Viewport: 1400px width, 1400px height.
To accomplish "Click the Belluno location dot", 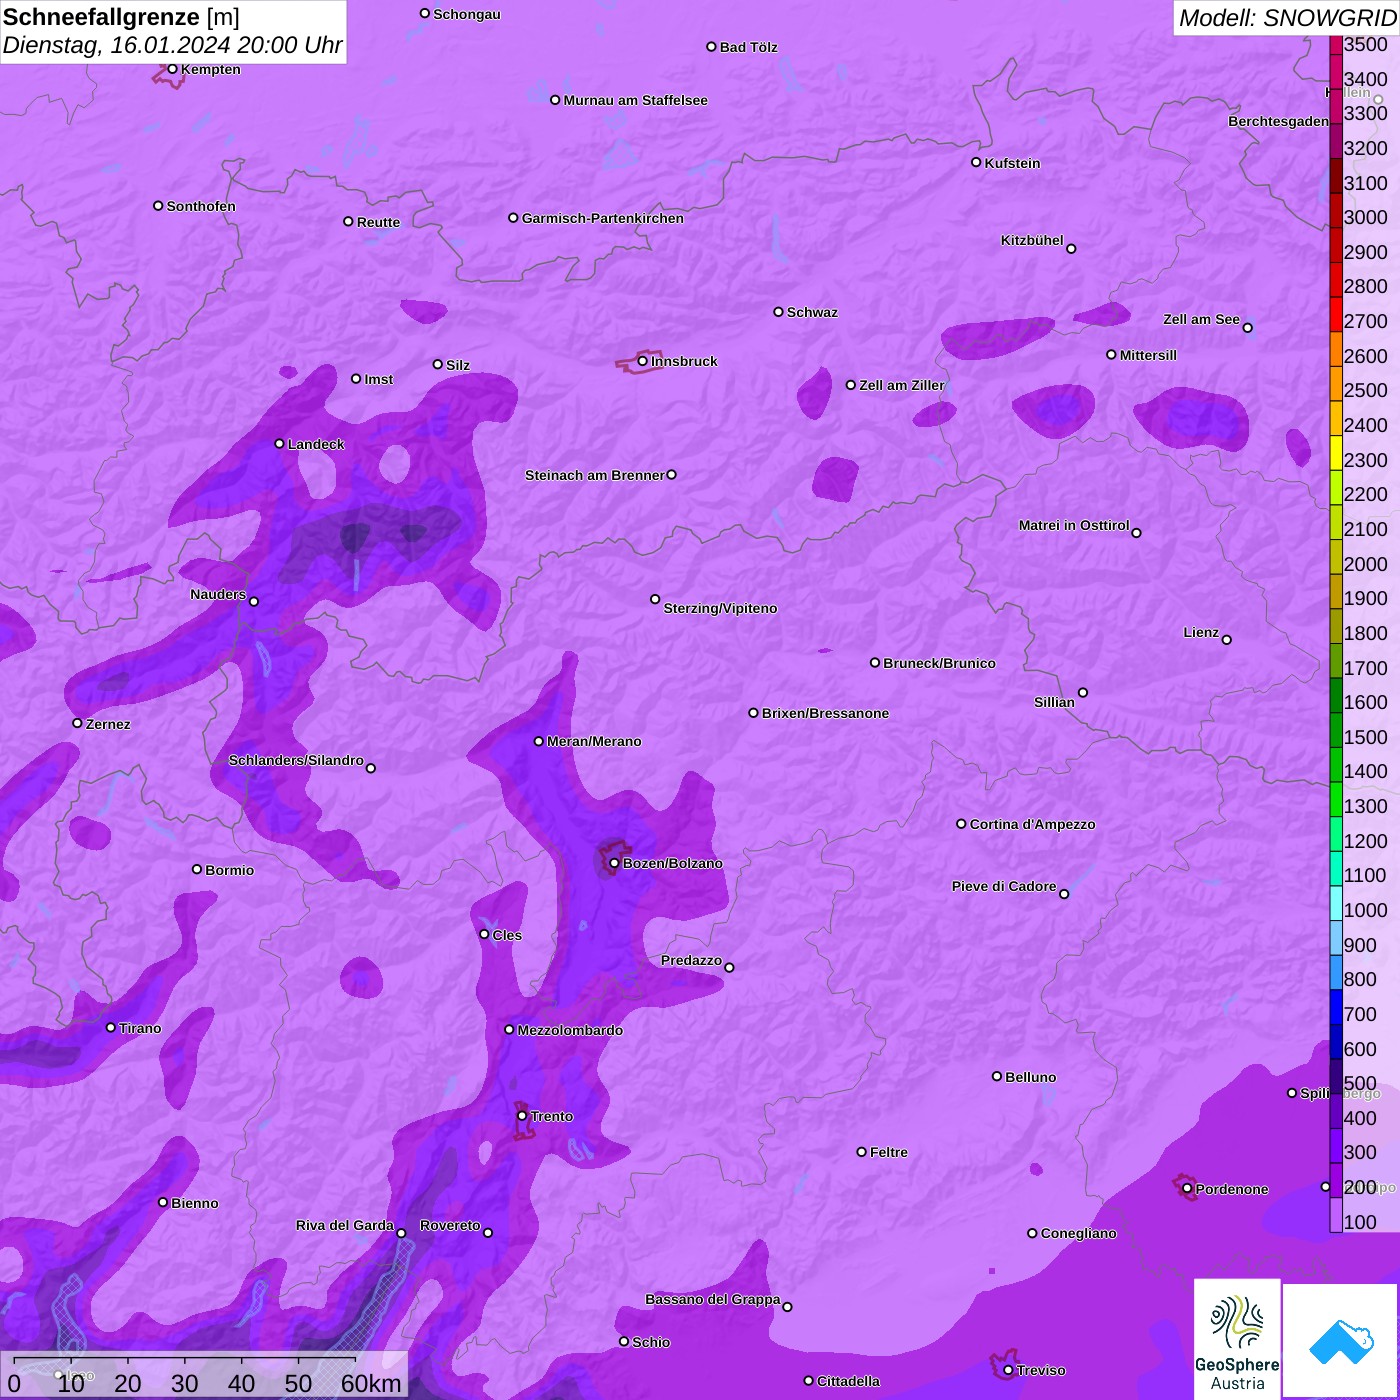I will point(997,1076).
